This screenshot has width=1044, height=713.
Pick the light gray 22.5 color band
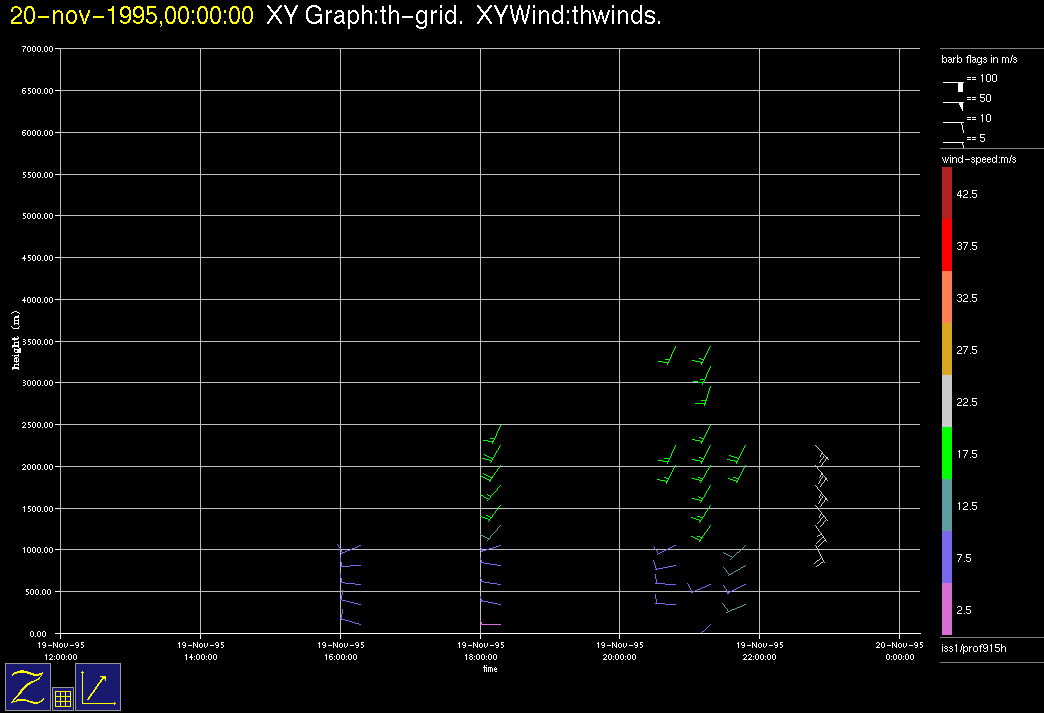[x=947, y=402]
